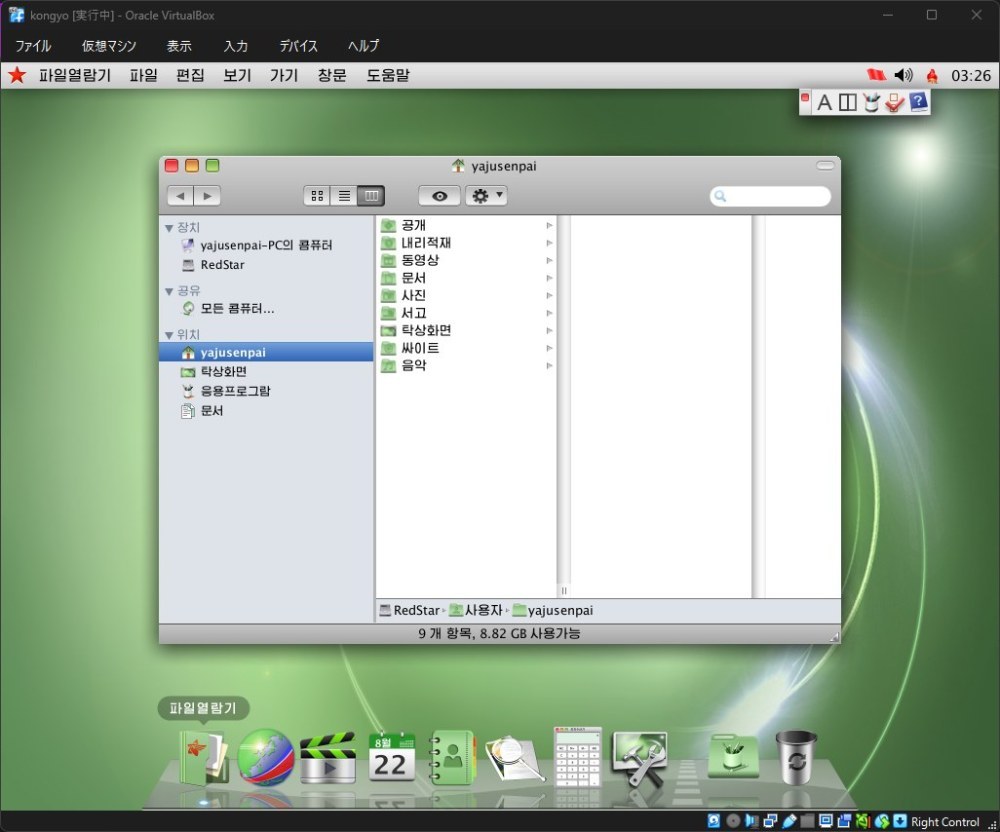Image resolution: width=1000 pixels, height=832 pixels.
Task: Open the magnifier document viewer dock icon
Action: pyautogui.click(x=515, y=759)
